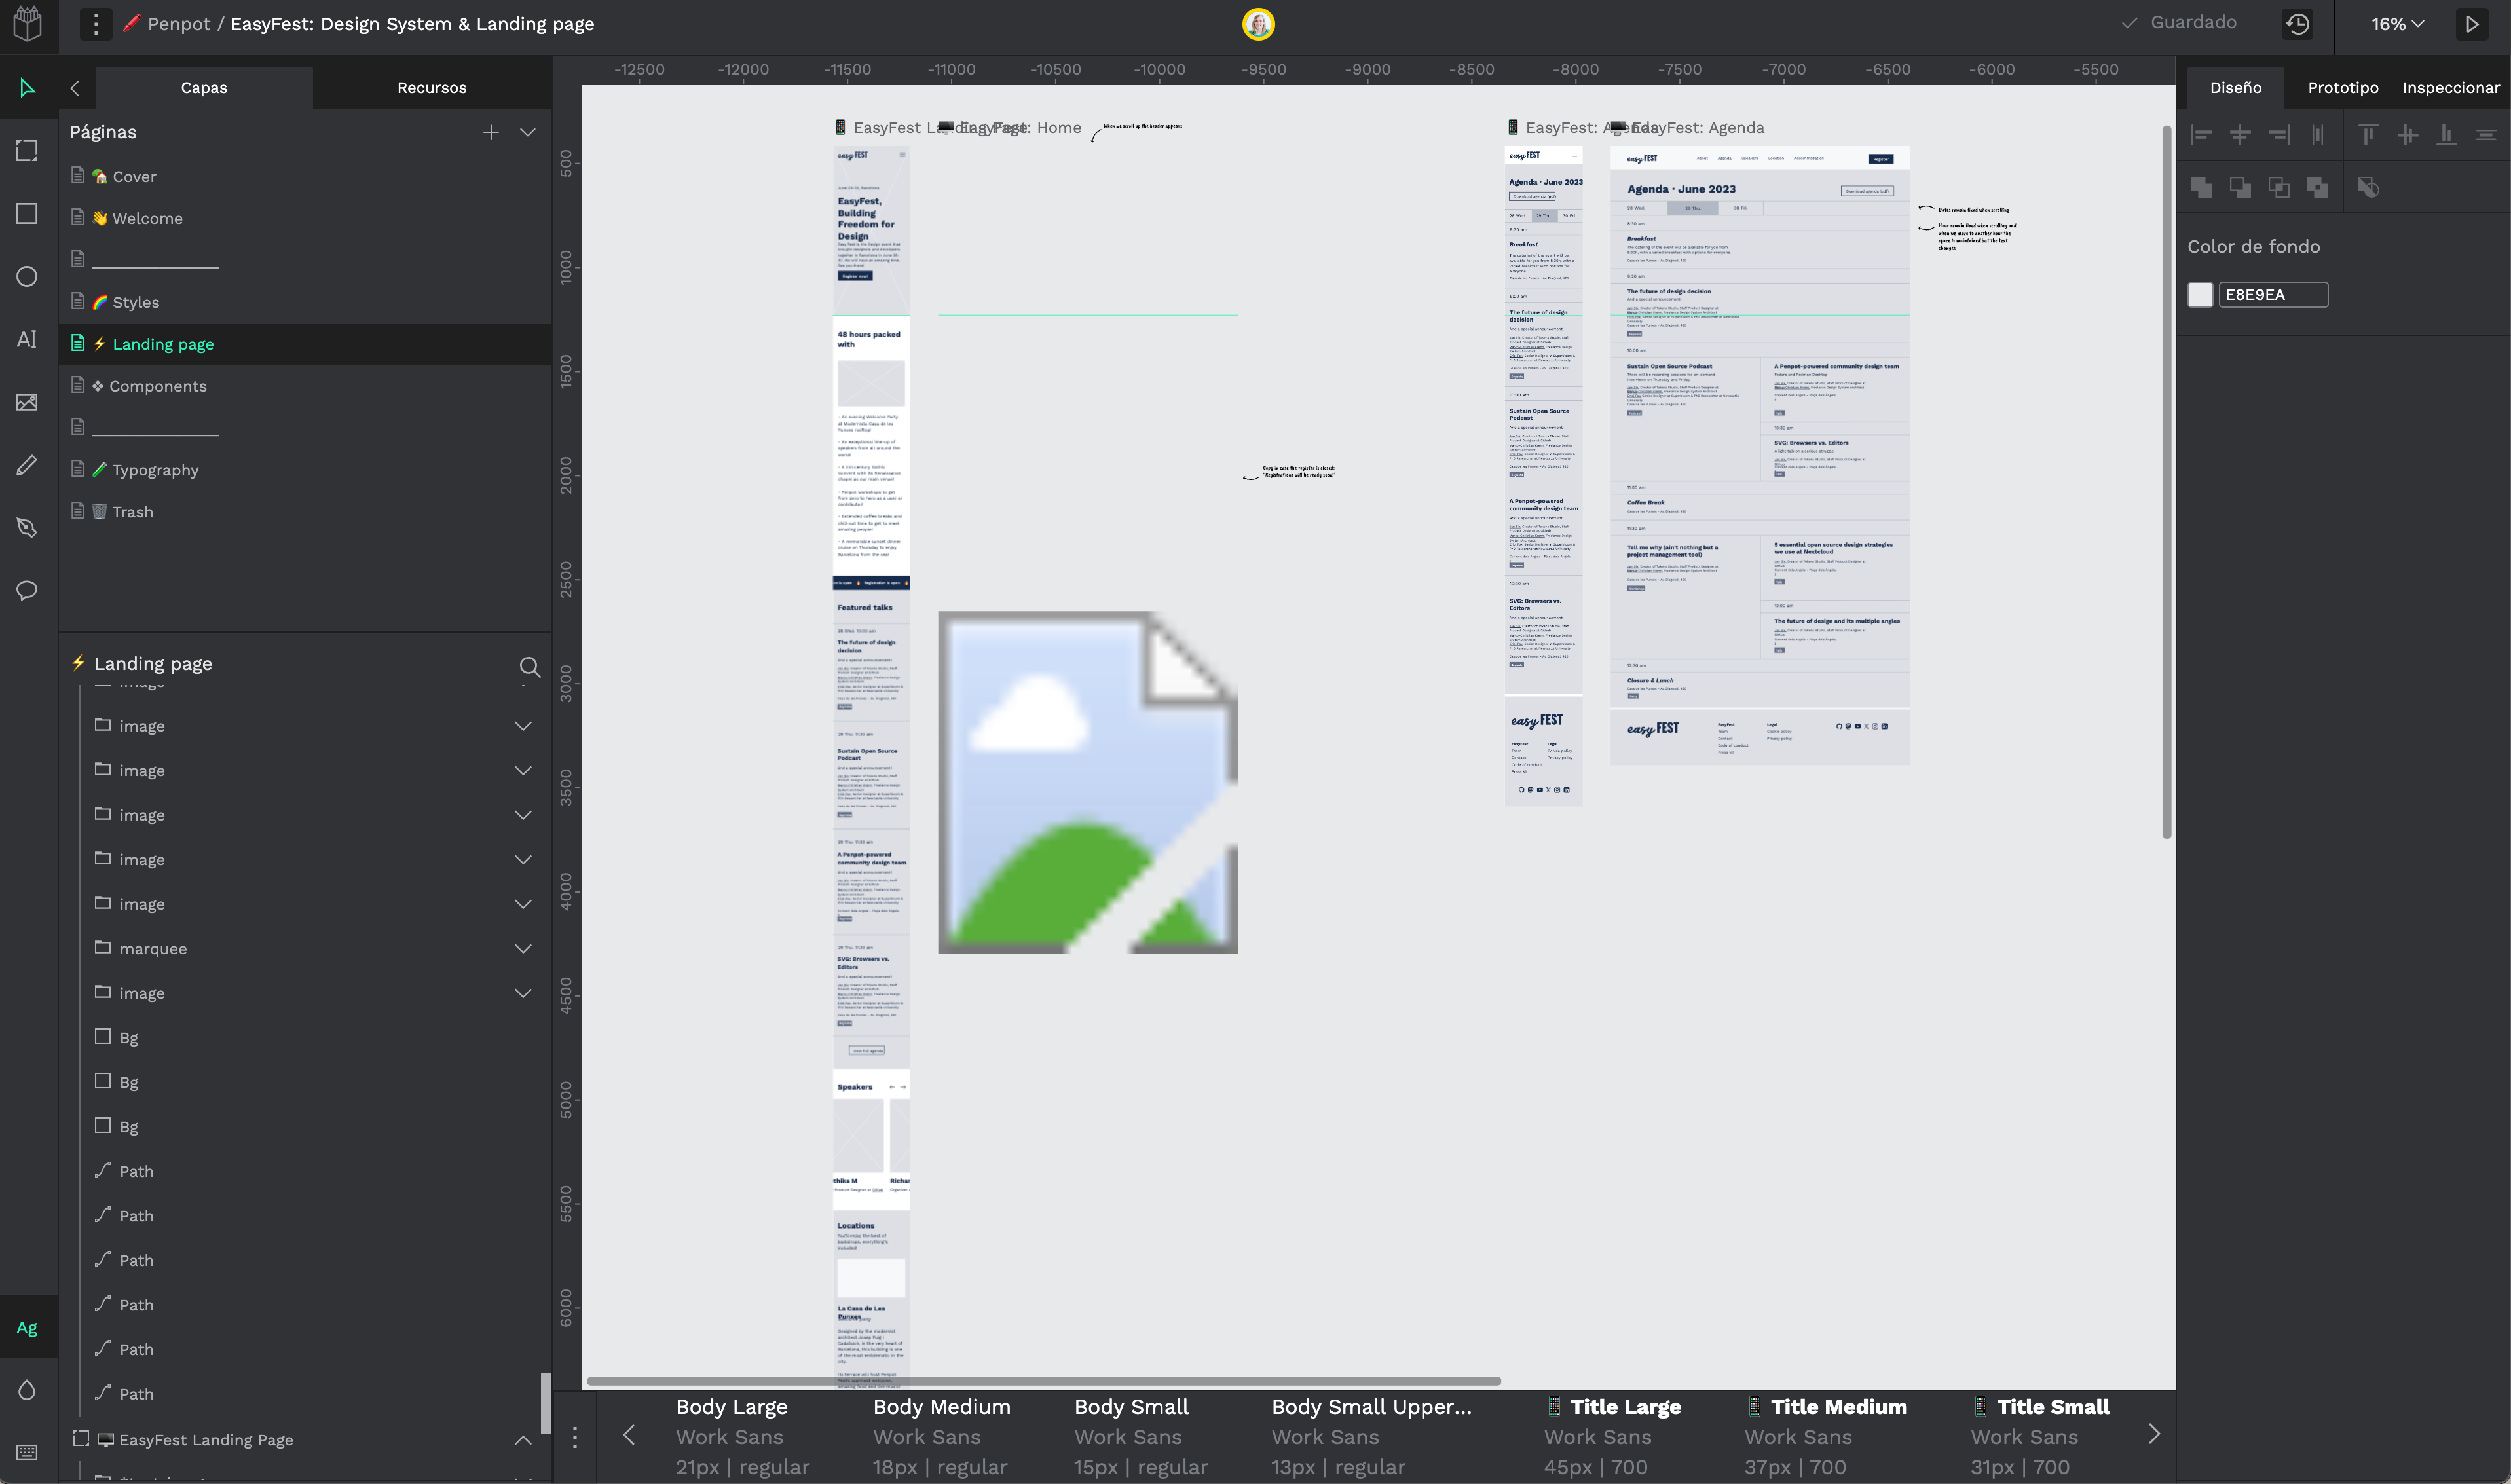Image resolution: width=2511 pixels, height=1484 pixels.
Task: Open the version history panel
Action: [2297, 24]
